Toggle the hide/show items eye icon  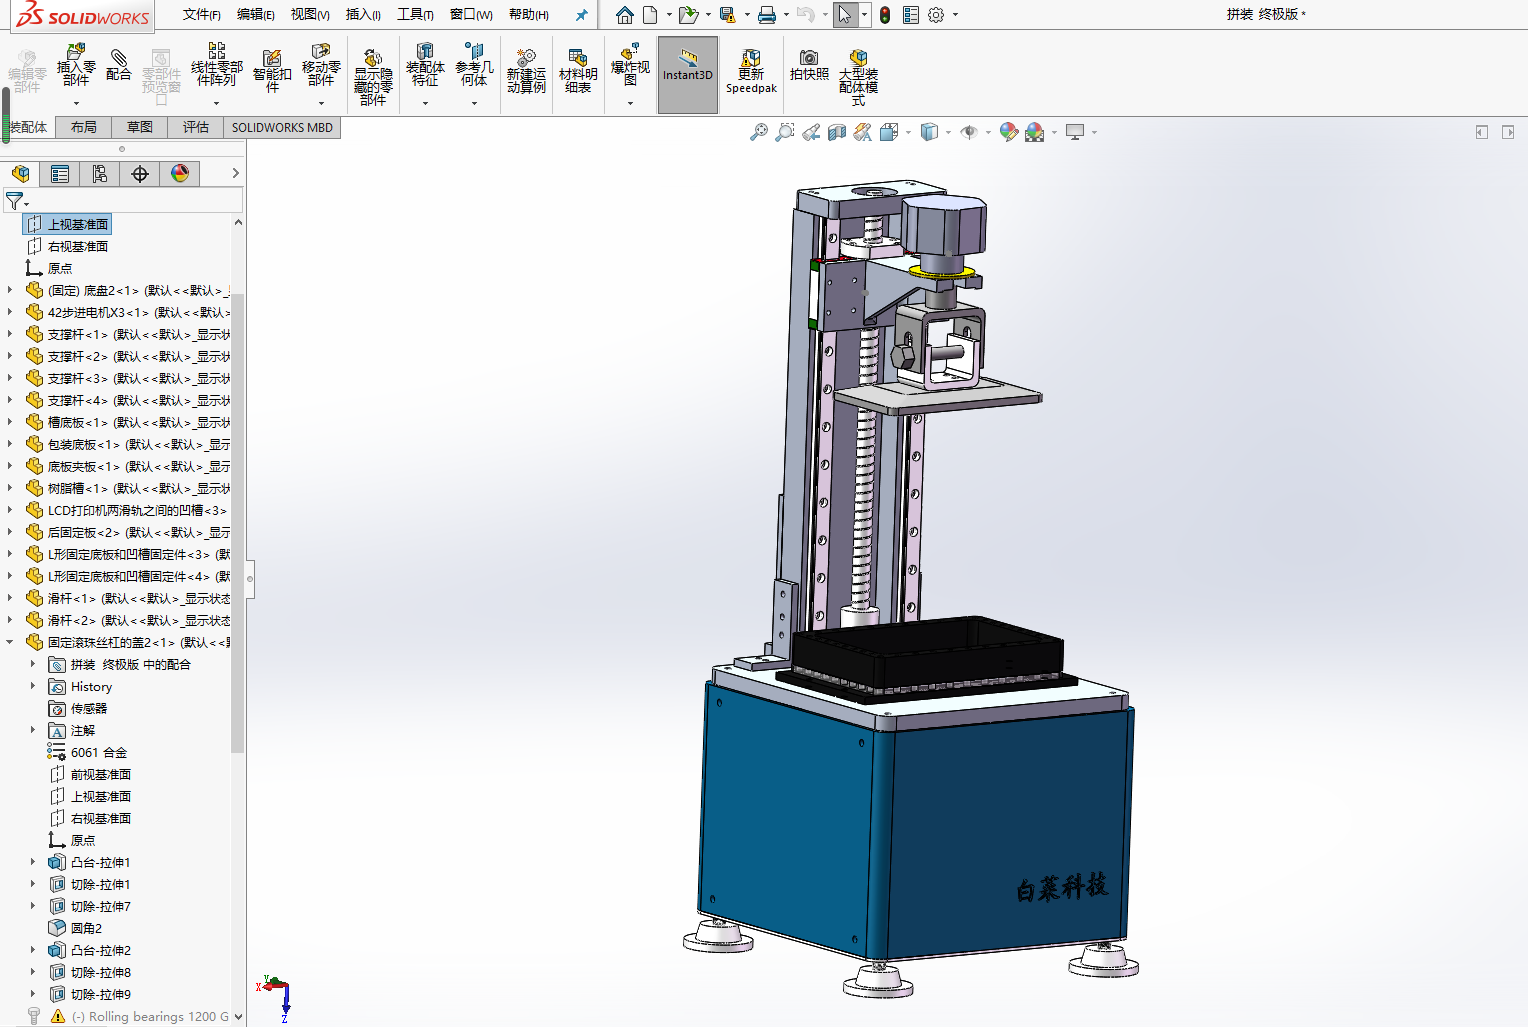coord(968,132)
